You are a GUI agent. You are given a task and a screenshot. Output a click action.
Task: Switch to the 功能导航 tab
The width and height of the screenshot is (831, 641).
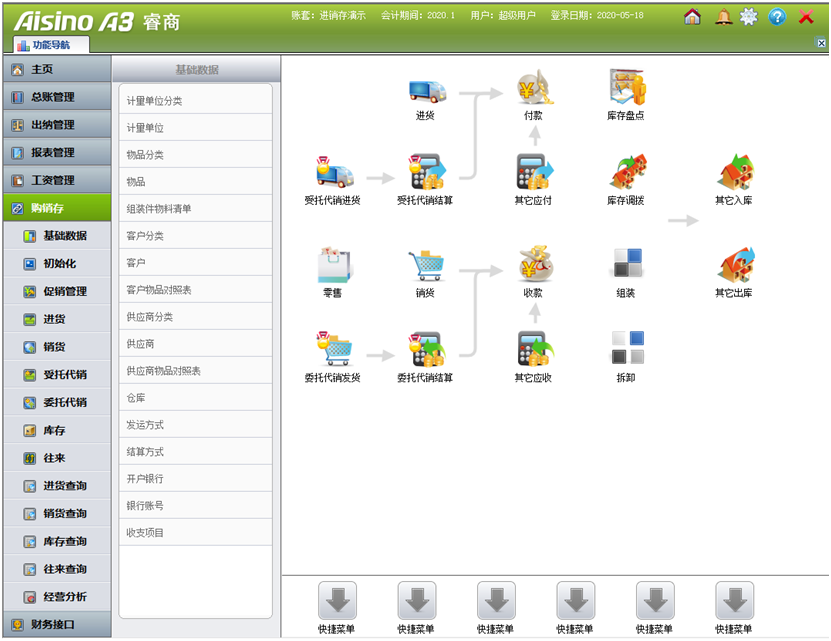click(52, 45)
